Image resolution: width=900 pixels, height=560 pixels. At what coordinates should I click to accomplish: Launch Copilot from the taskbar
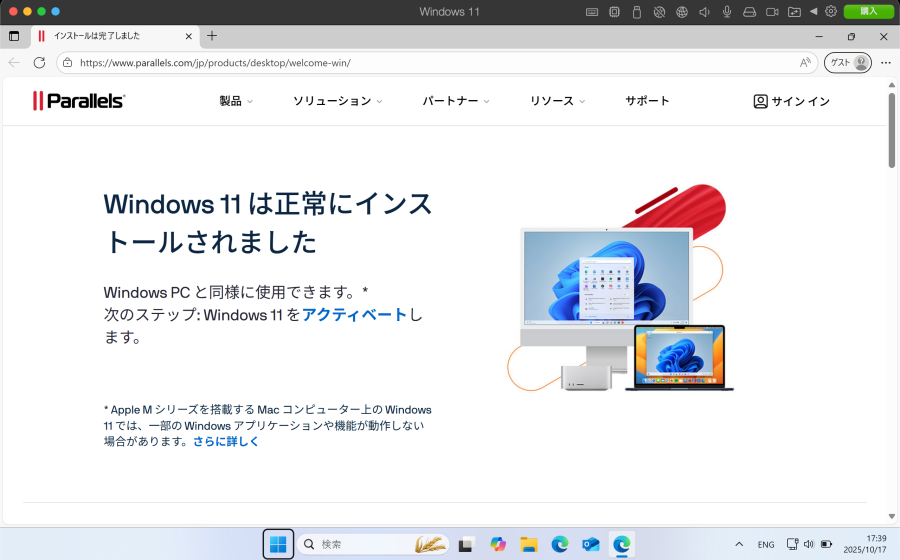point(498,544)
